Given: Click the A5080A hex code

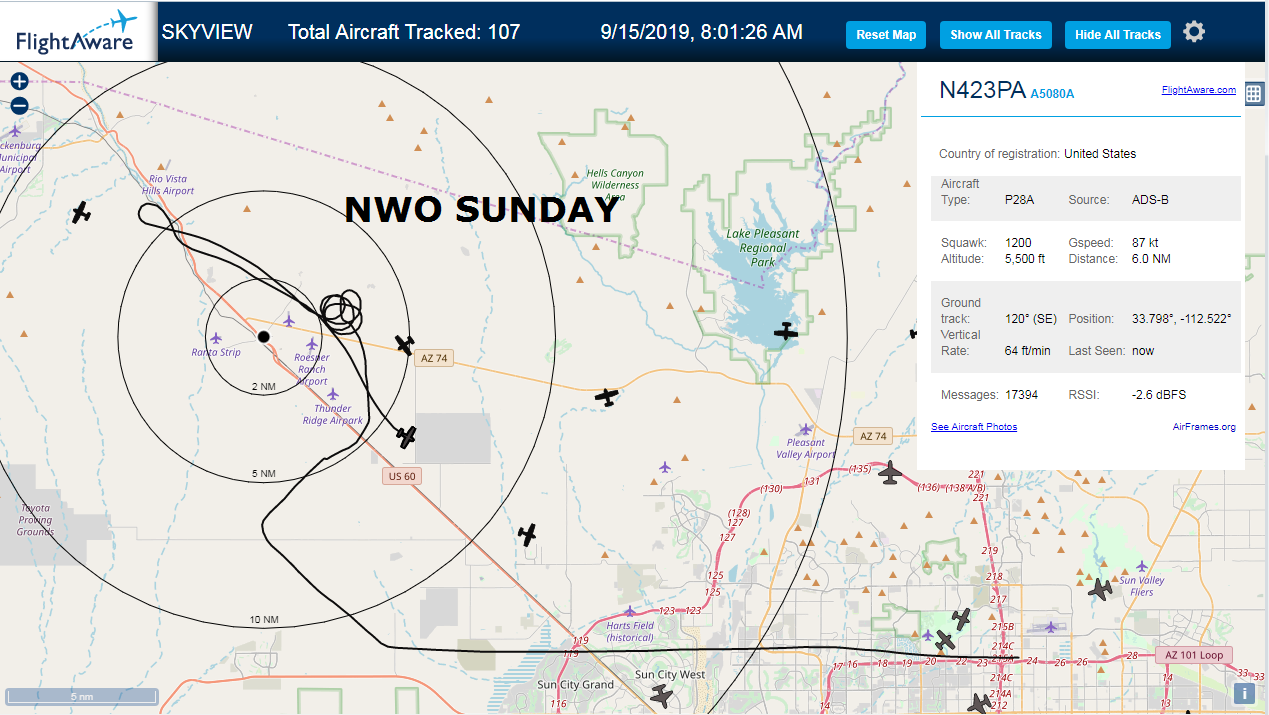Looking at the screenshot, I should (x=1052, y=94).
